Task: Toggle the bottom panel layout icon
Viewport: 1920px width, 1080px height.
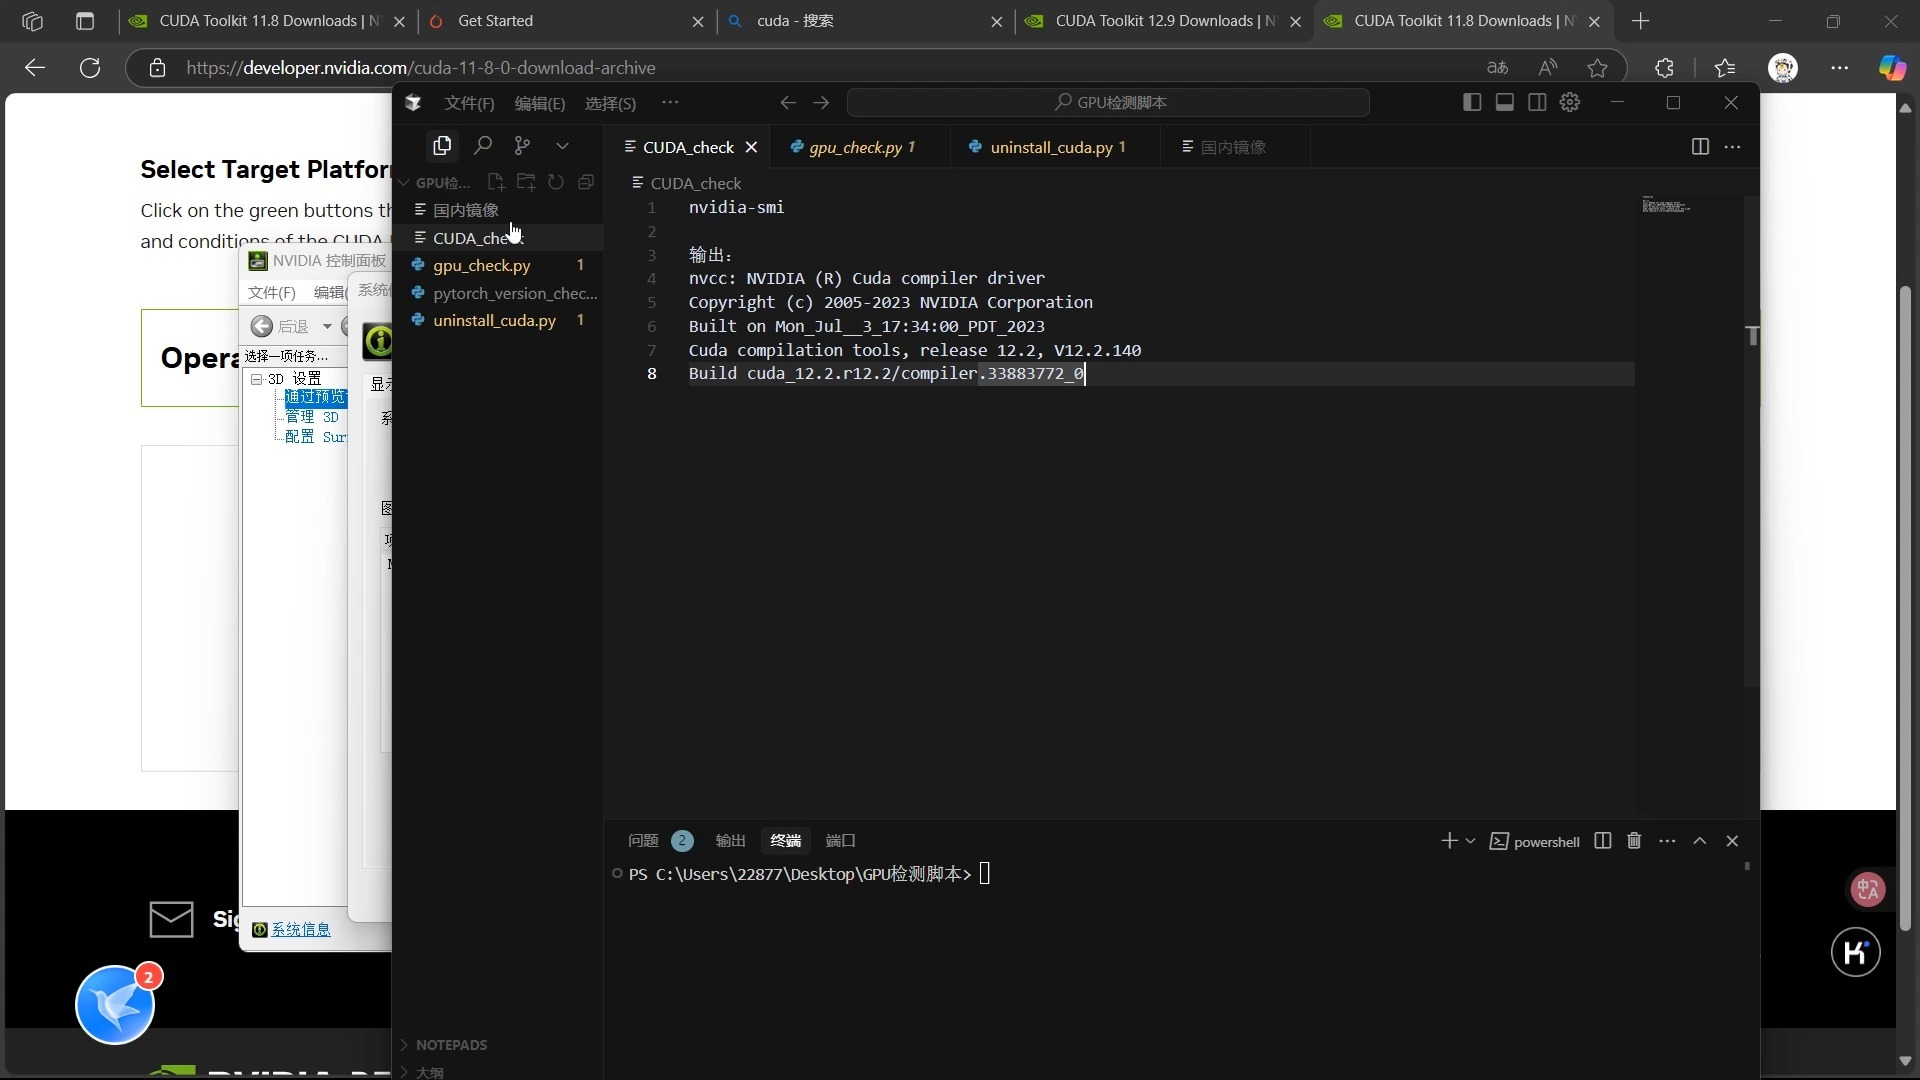Action: (1504, 102)
